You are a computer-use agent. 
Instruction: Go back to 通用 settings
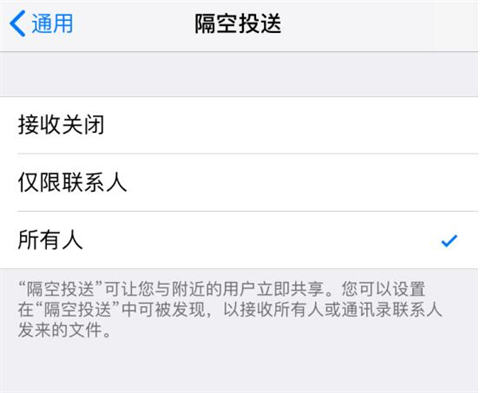click(41, 23)
